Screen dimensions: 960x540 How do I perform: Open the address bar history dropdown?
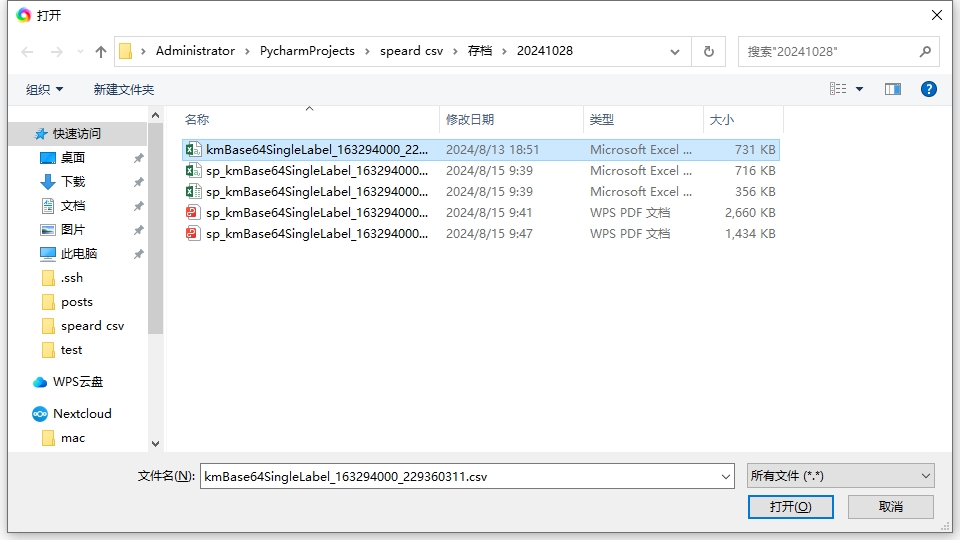pos(677,51)
